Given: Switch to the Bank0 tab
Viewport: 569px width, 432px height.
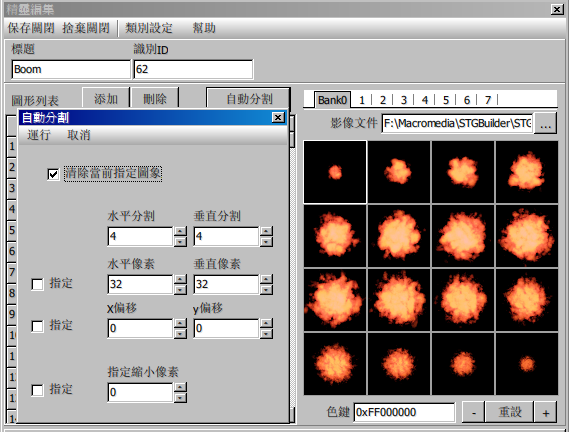Looking at the screenshot, I should click(x=332, y=100).
